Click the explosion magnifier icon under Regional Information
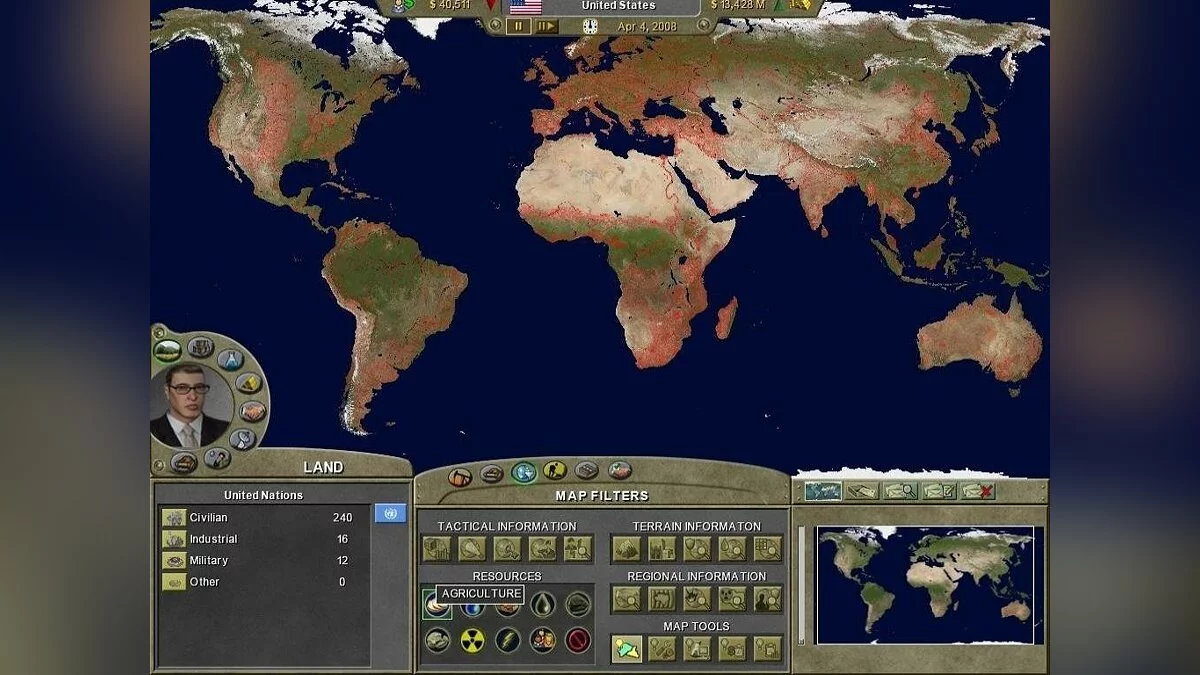This screenshot has height=675, width=1200. click(697, 598)
